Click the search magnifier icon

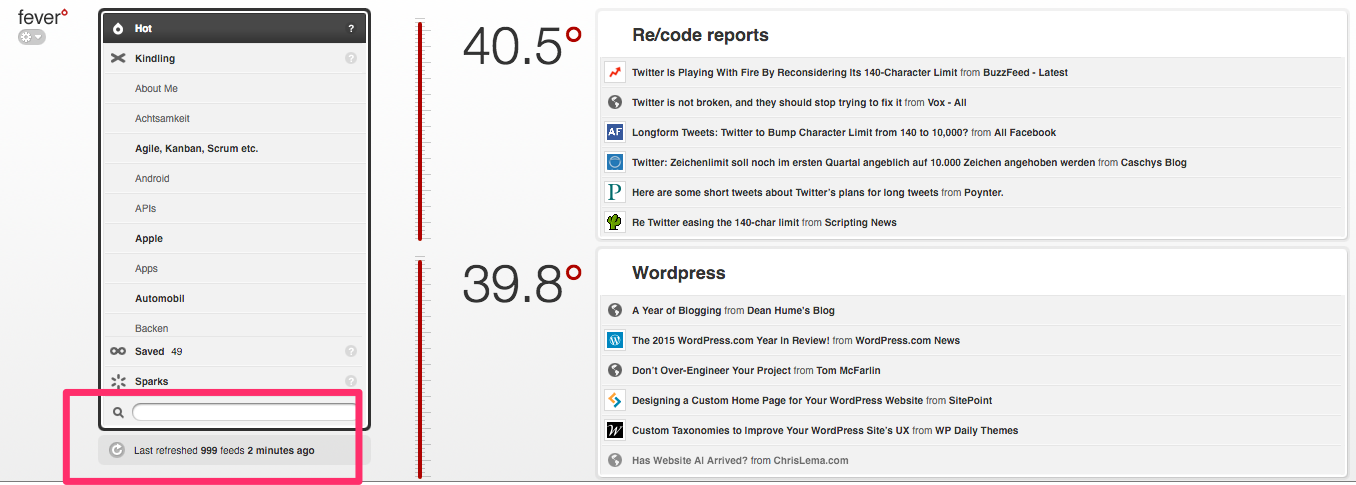coord(118,412)
